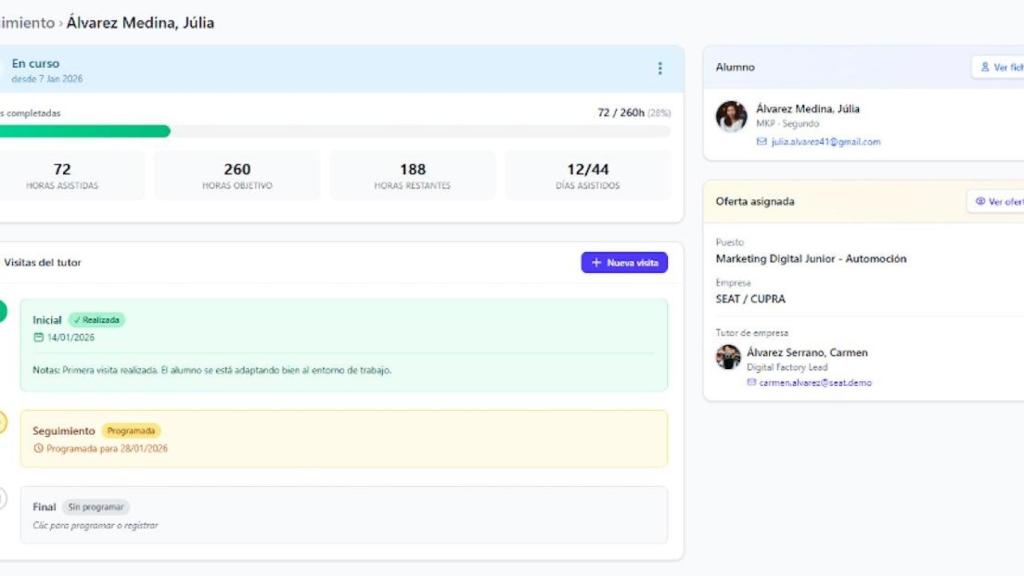The image size is (1024, 576).
Task: Click envelope icon beside Júlia's email
Action: [762, 142]
